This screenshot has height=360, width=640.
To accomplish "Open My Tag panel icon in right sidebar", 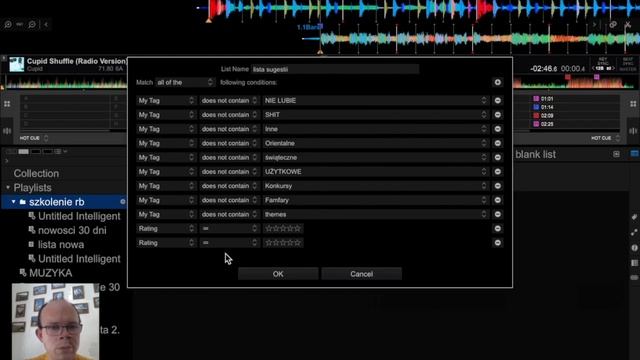I will coord(634,217).
